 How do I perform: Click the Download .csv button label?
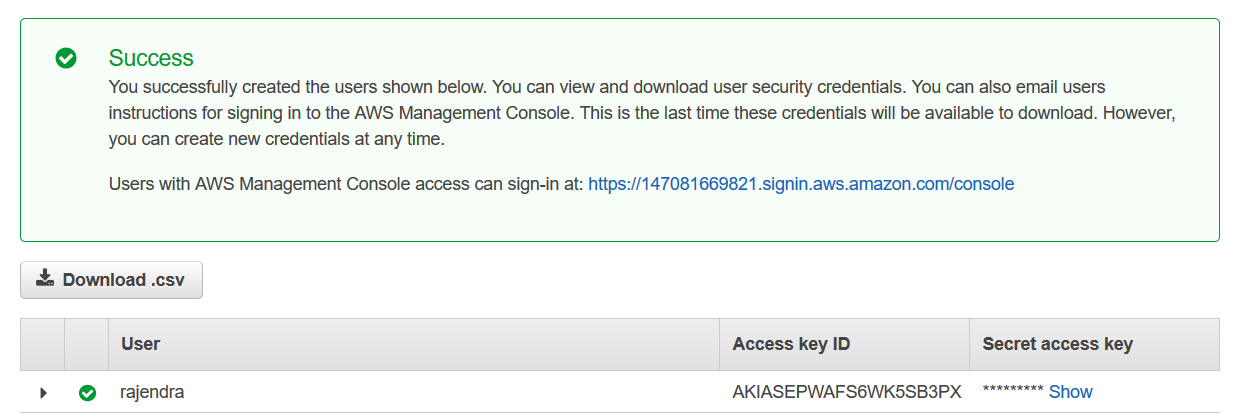tap(123, 280)
